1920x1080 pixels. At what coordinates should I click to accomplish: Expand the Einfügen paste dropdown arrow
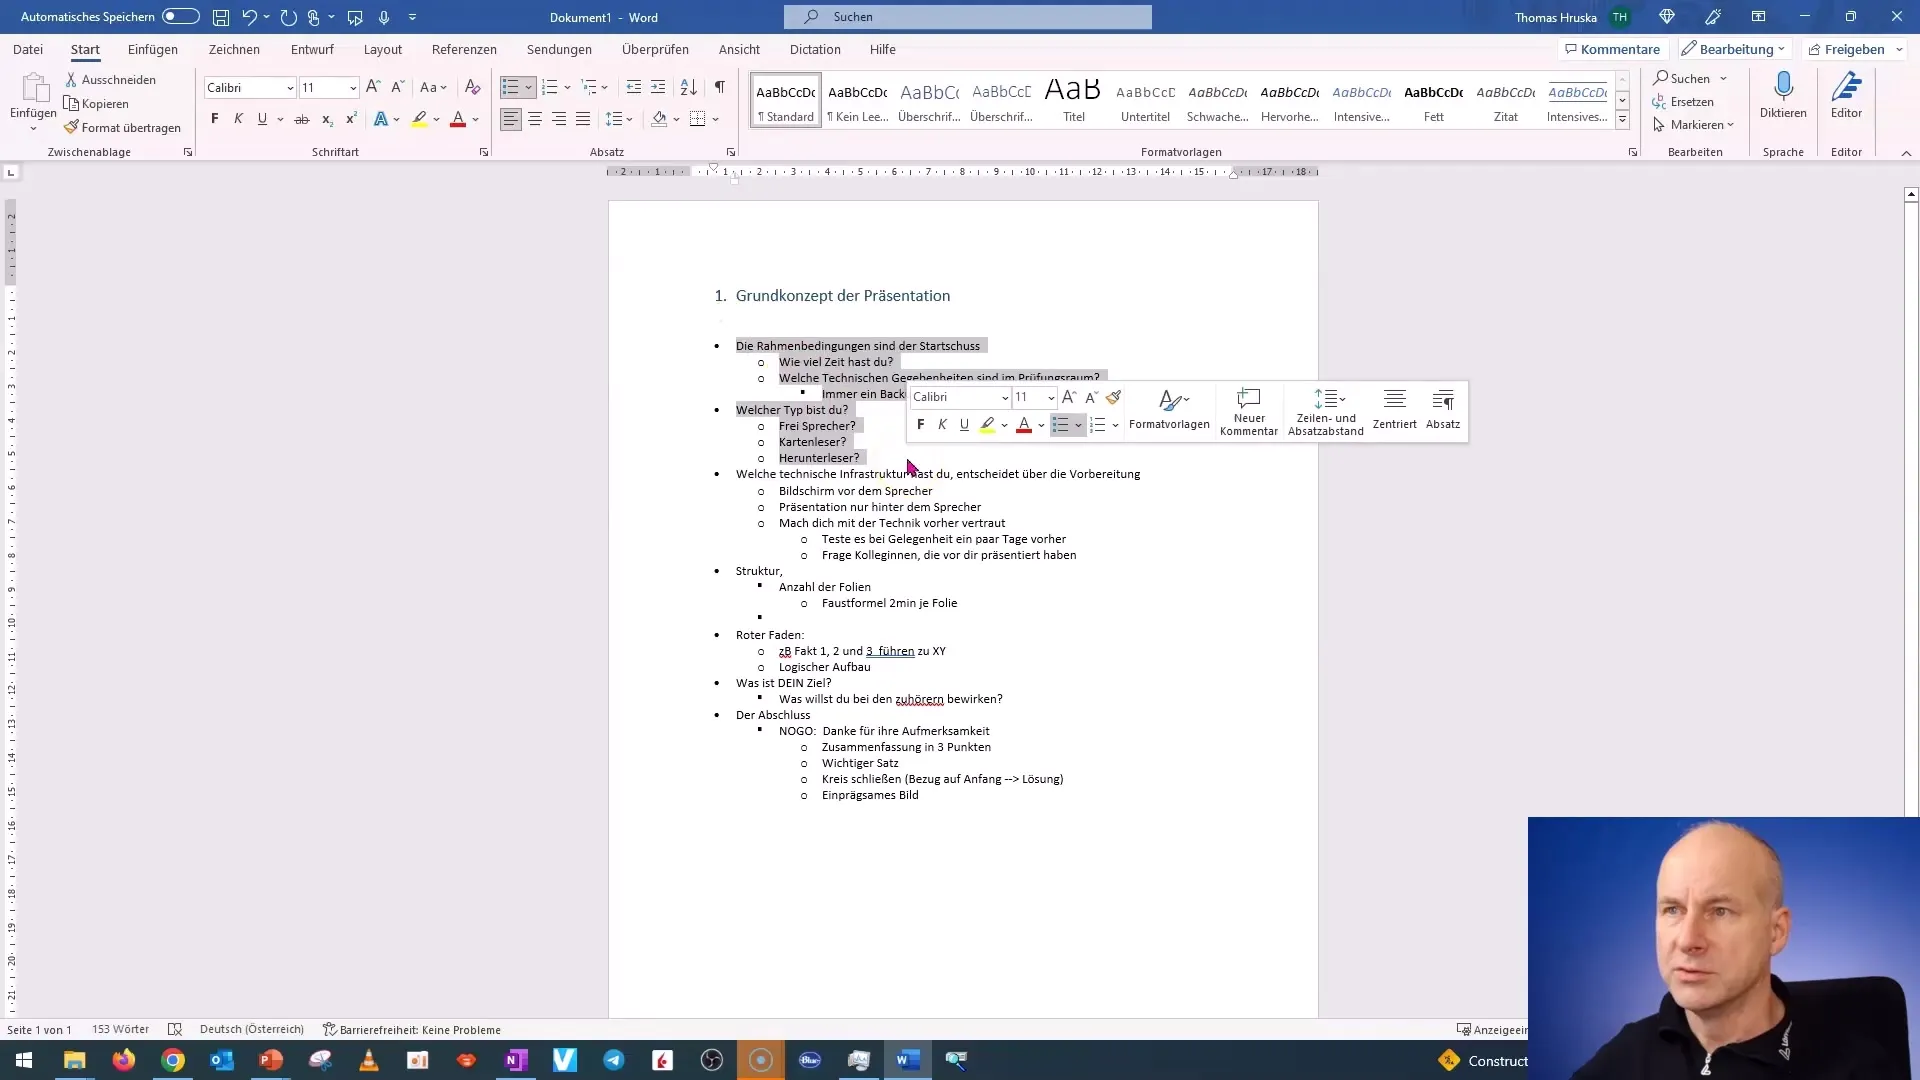coord(33,128)
